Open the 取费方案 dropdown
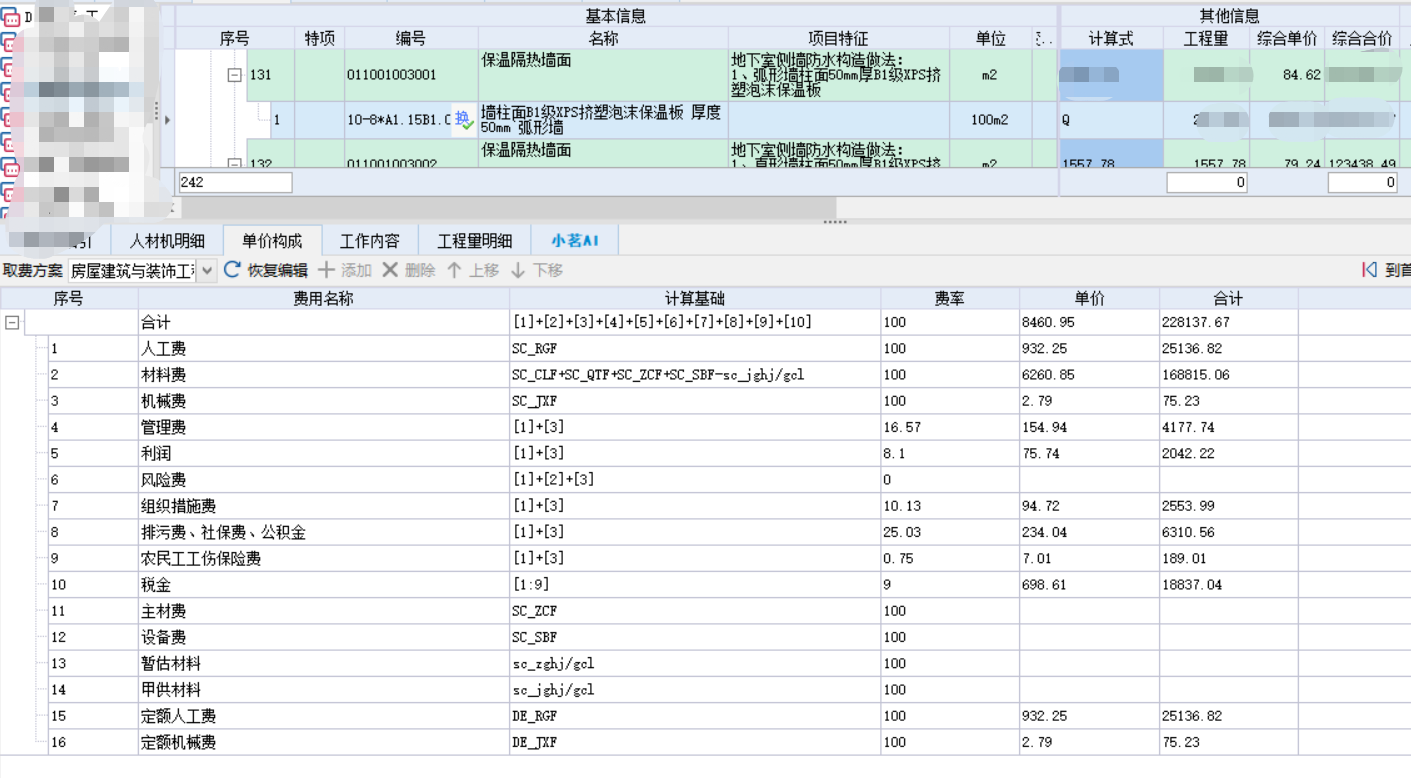This screenshot has width=1411, height=778. coord(207,270)
